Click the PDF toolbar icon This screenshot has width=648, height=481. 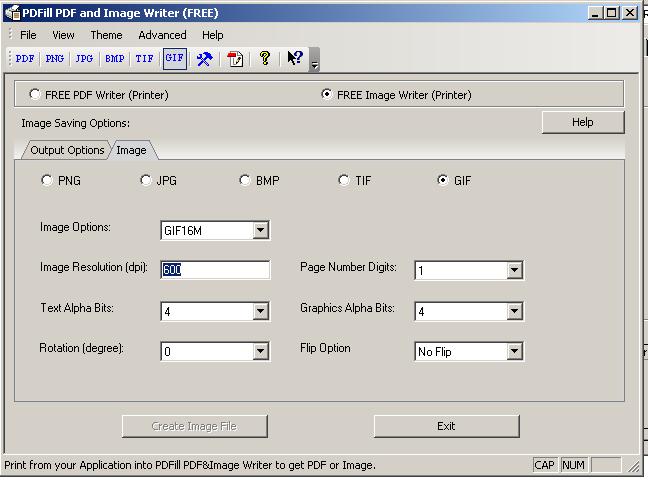(25, 59)
